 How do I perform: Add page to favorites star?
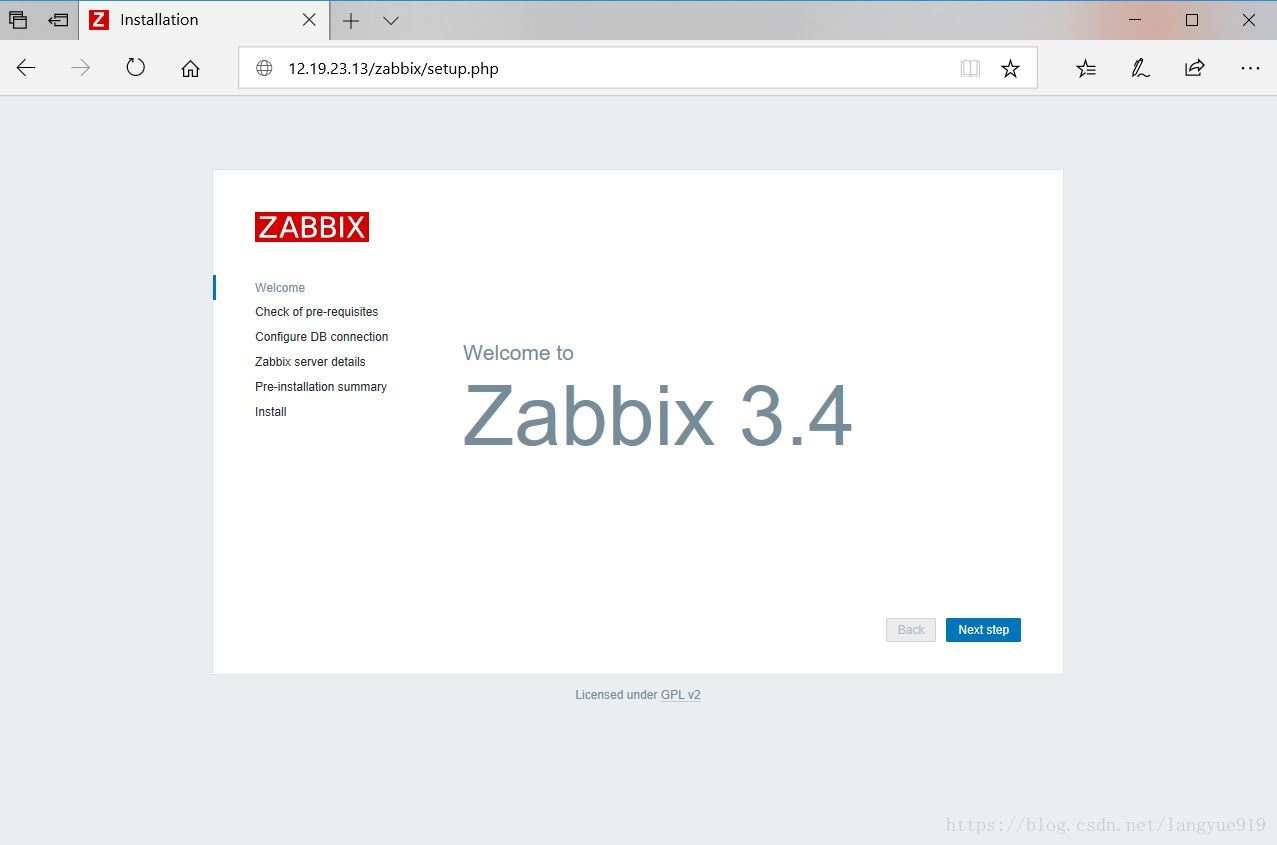[1011, 68]
